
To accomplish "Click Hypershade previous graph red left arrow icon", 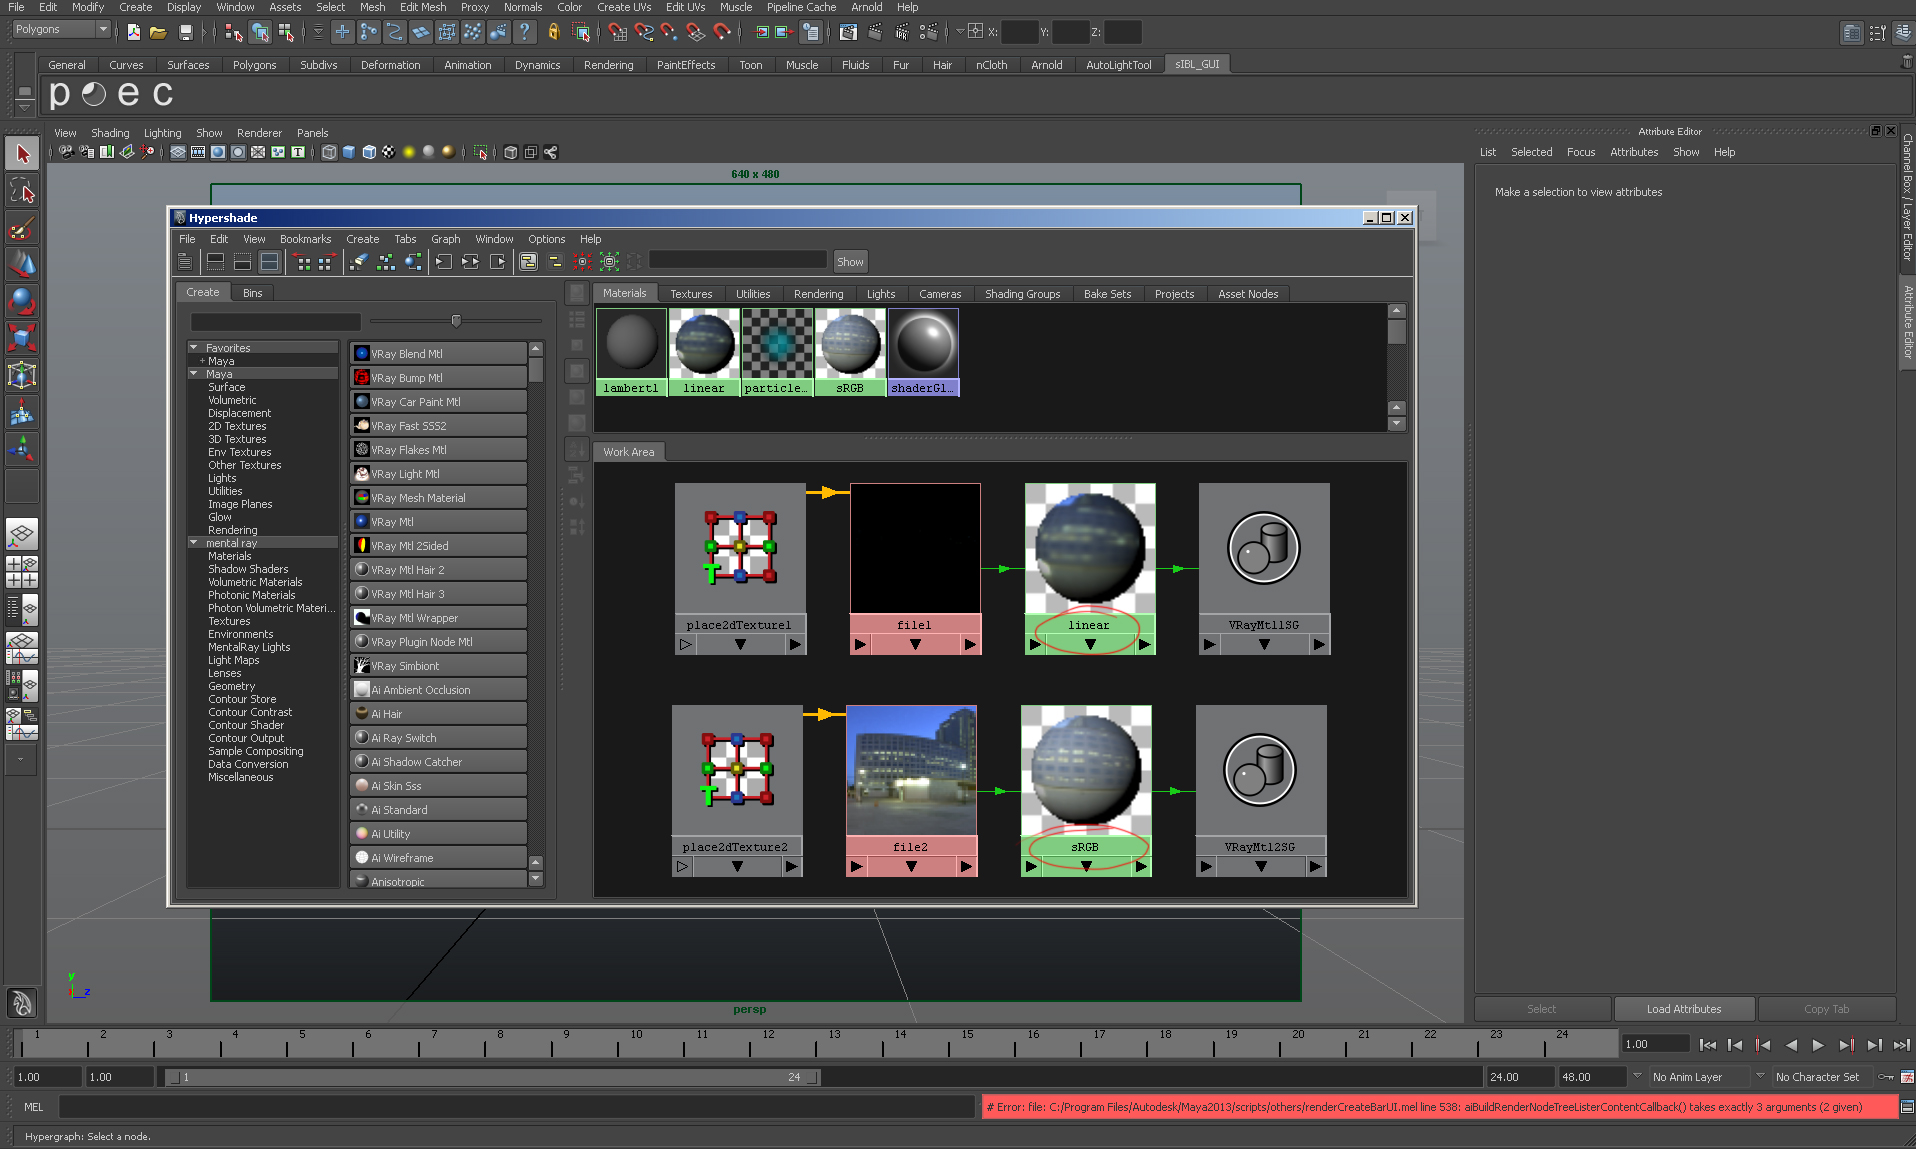I will point(302,262).
